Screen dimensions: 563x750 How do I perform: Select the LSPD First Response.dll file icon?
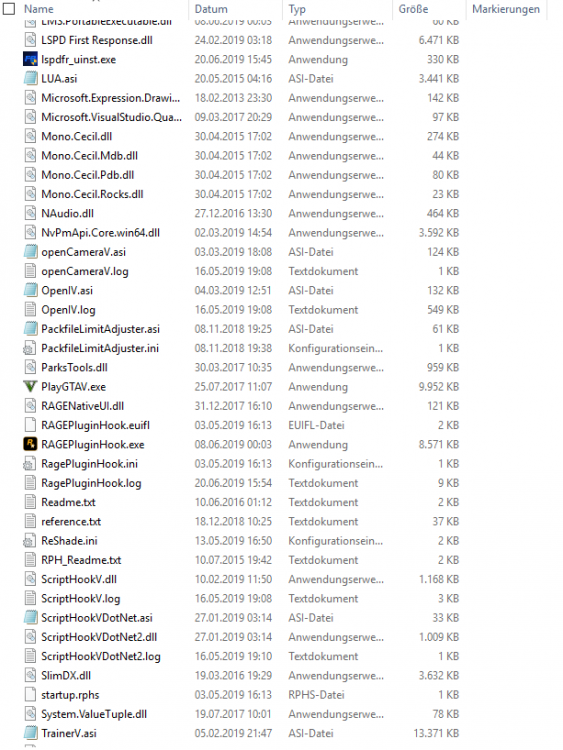tap(30, 40)
